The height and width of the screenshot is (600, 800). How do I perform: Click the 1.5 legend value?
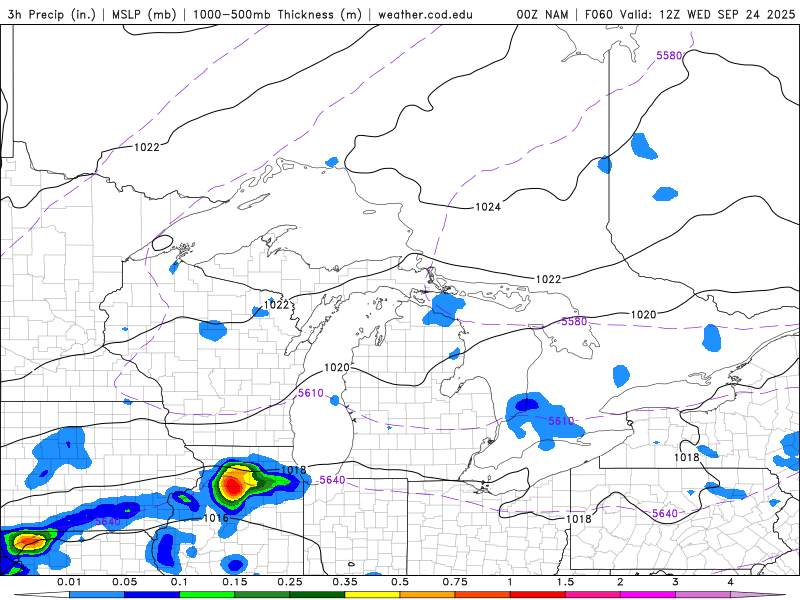coord(565,582)
